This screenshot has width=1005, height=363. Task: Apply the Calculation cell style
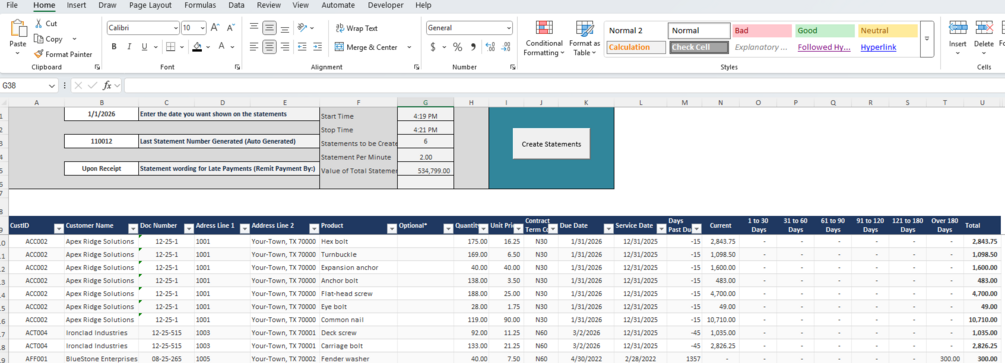(636, 47)
